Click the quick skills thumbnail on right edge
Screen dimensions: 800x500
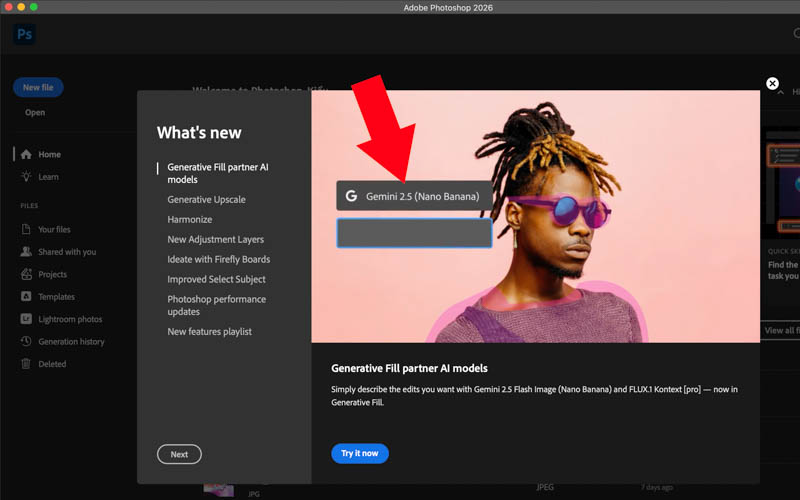tap(783, 183)
